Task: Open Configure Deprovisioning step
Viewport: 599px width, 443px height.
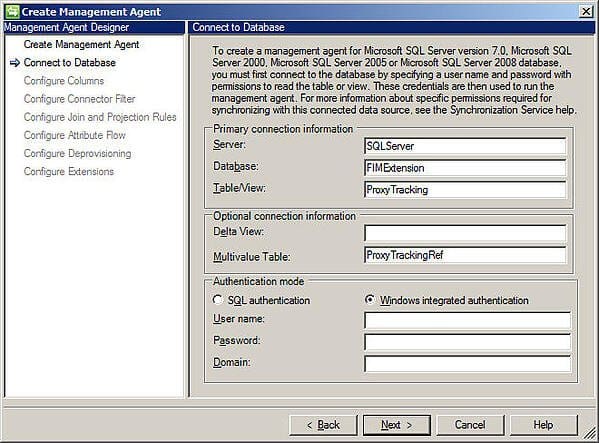Action: pos(78,154)
